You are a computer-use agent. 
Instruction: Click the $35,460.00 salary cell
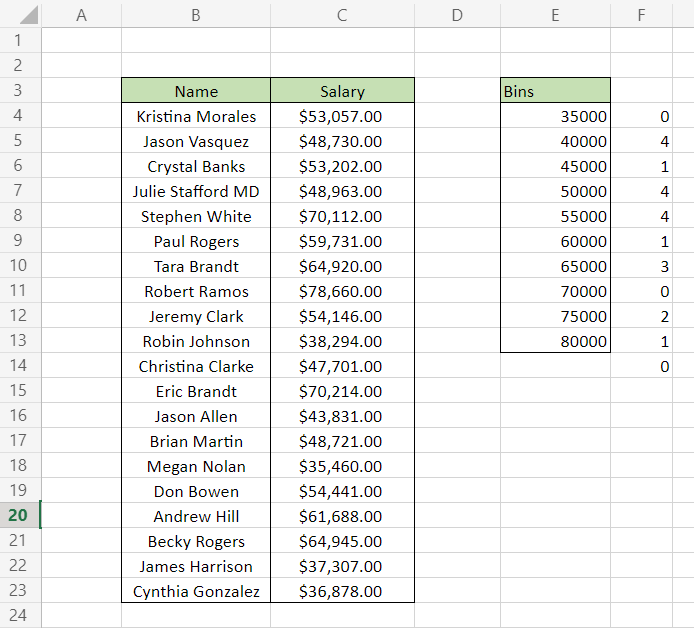point(342,466)
